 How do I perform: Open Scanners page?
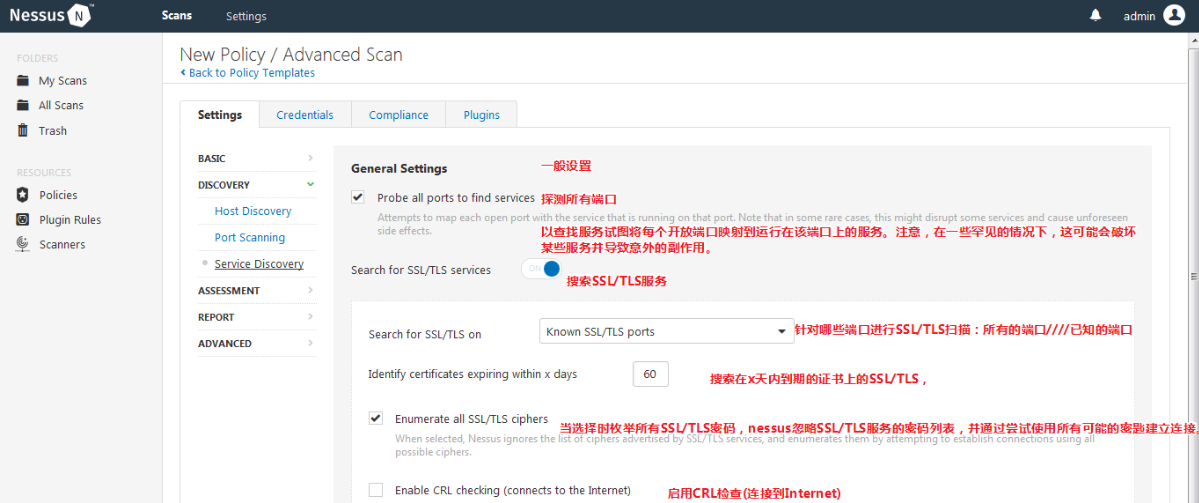pyautogui.click(x=62, y=245)
